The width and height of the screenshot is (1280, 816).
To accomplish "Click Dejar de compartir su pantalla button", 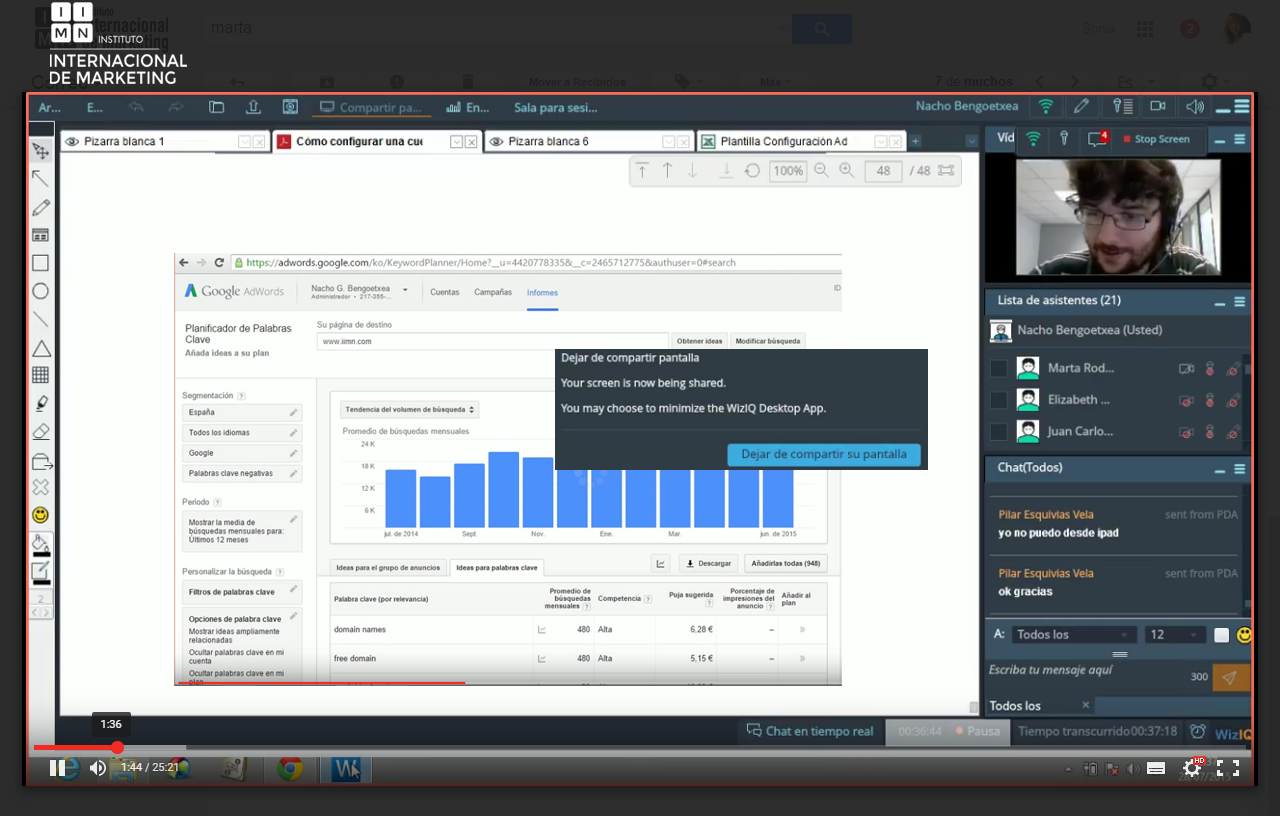I will pos(824,454).
